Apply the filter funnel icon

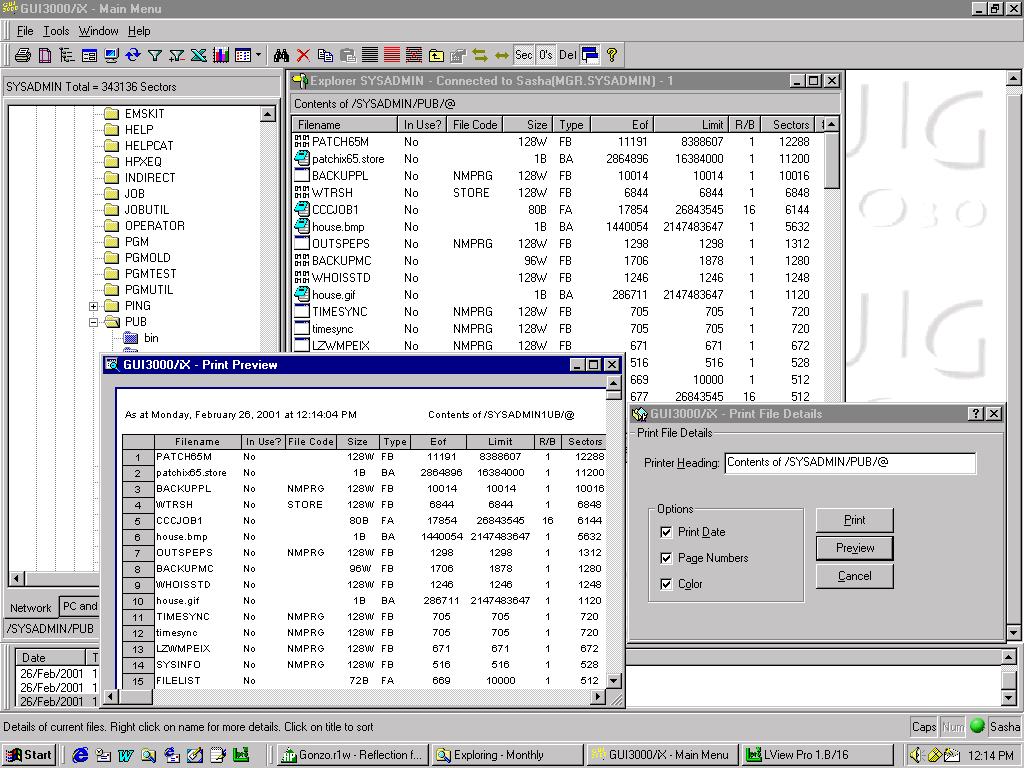(x=155, y=56)
